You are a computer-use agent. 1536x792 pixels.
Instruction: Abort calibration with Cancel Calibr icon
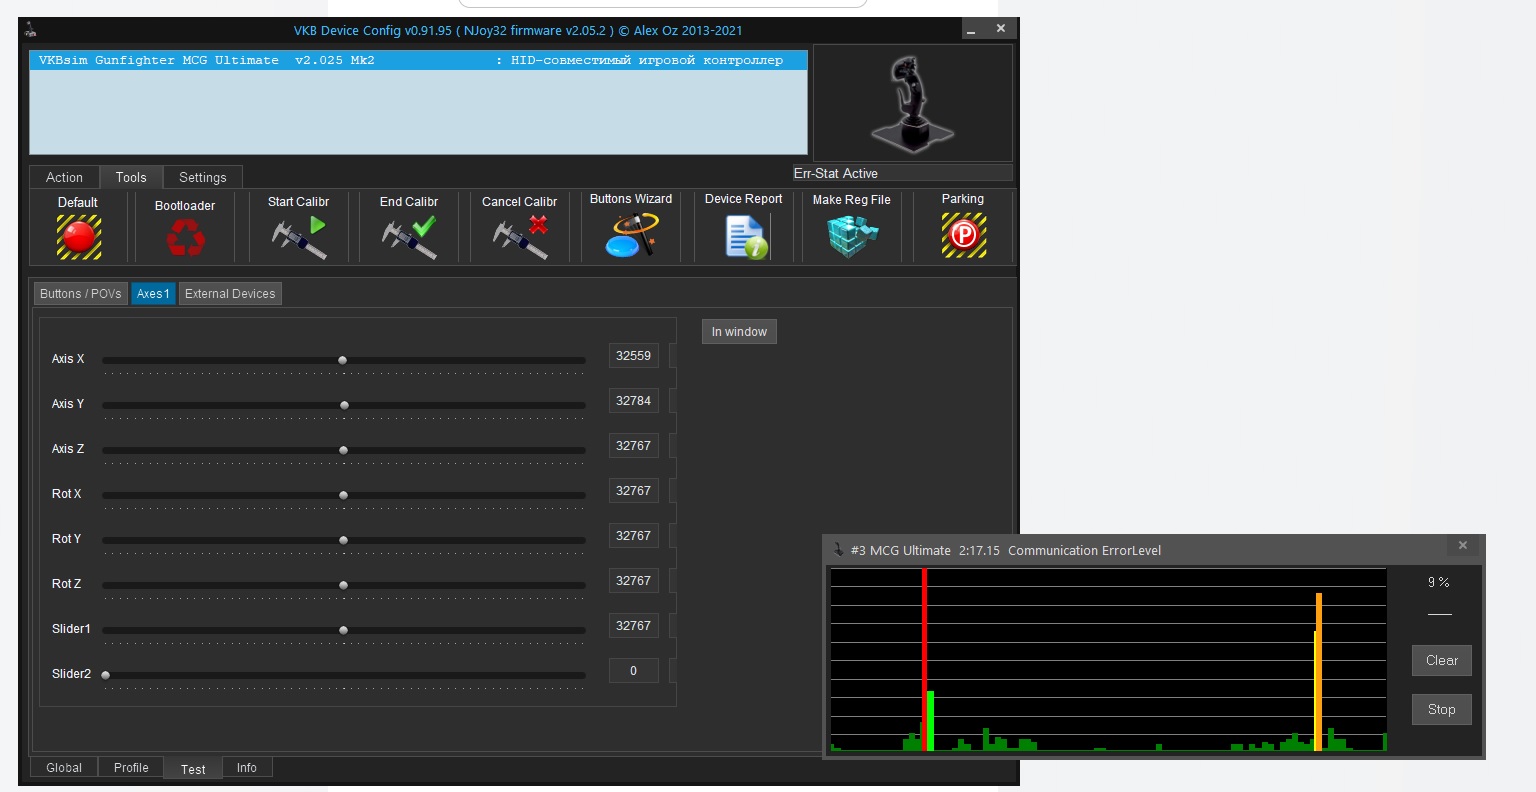point(520,238)
